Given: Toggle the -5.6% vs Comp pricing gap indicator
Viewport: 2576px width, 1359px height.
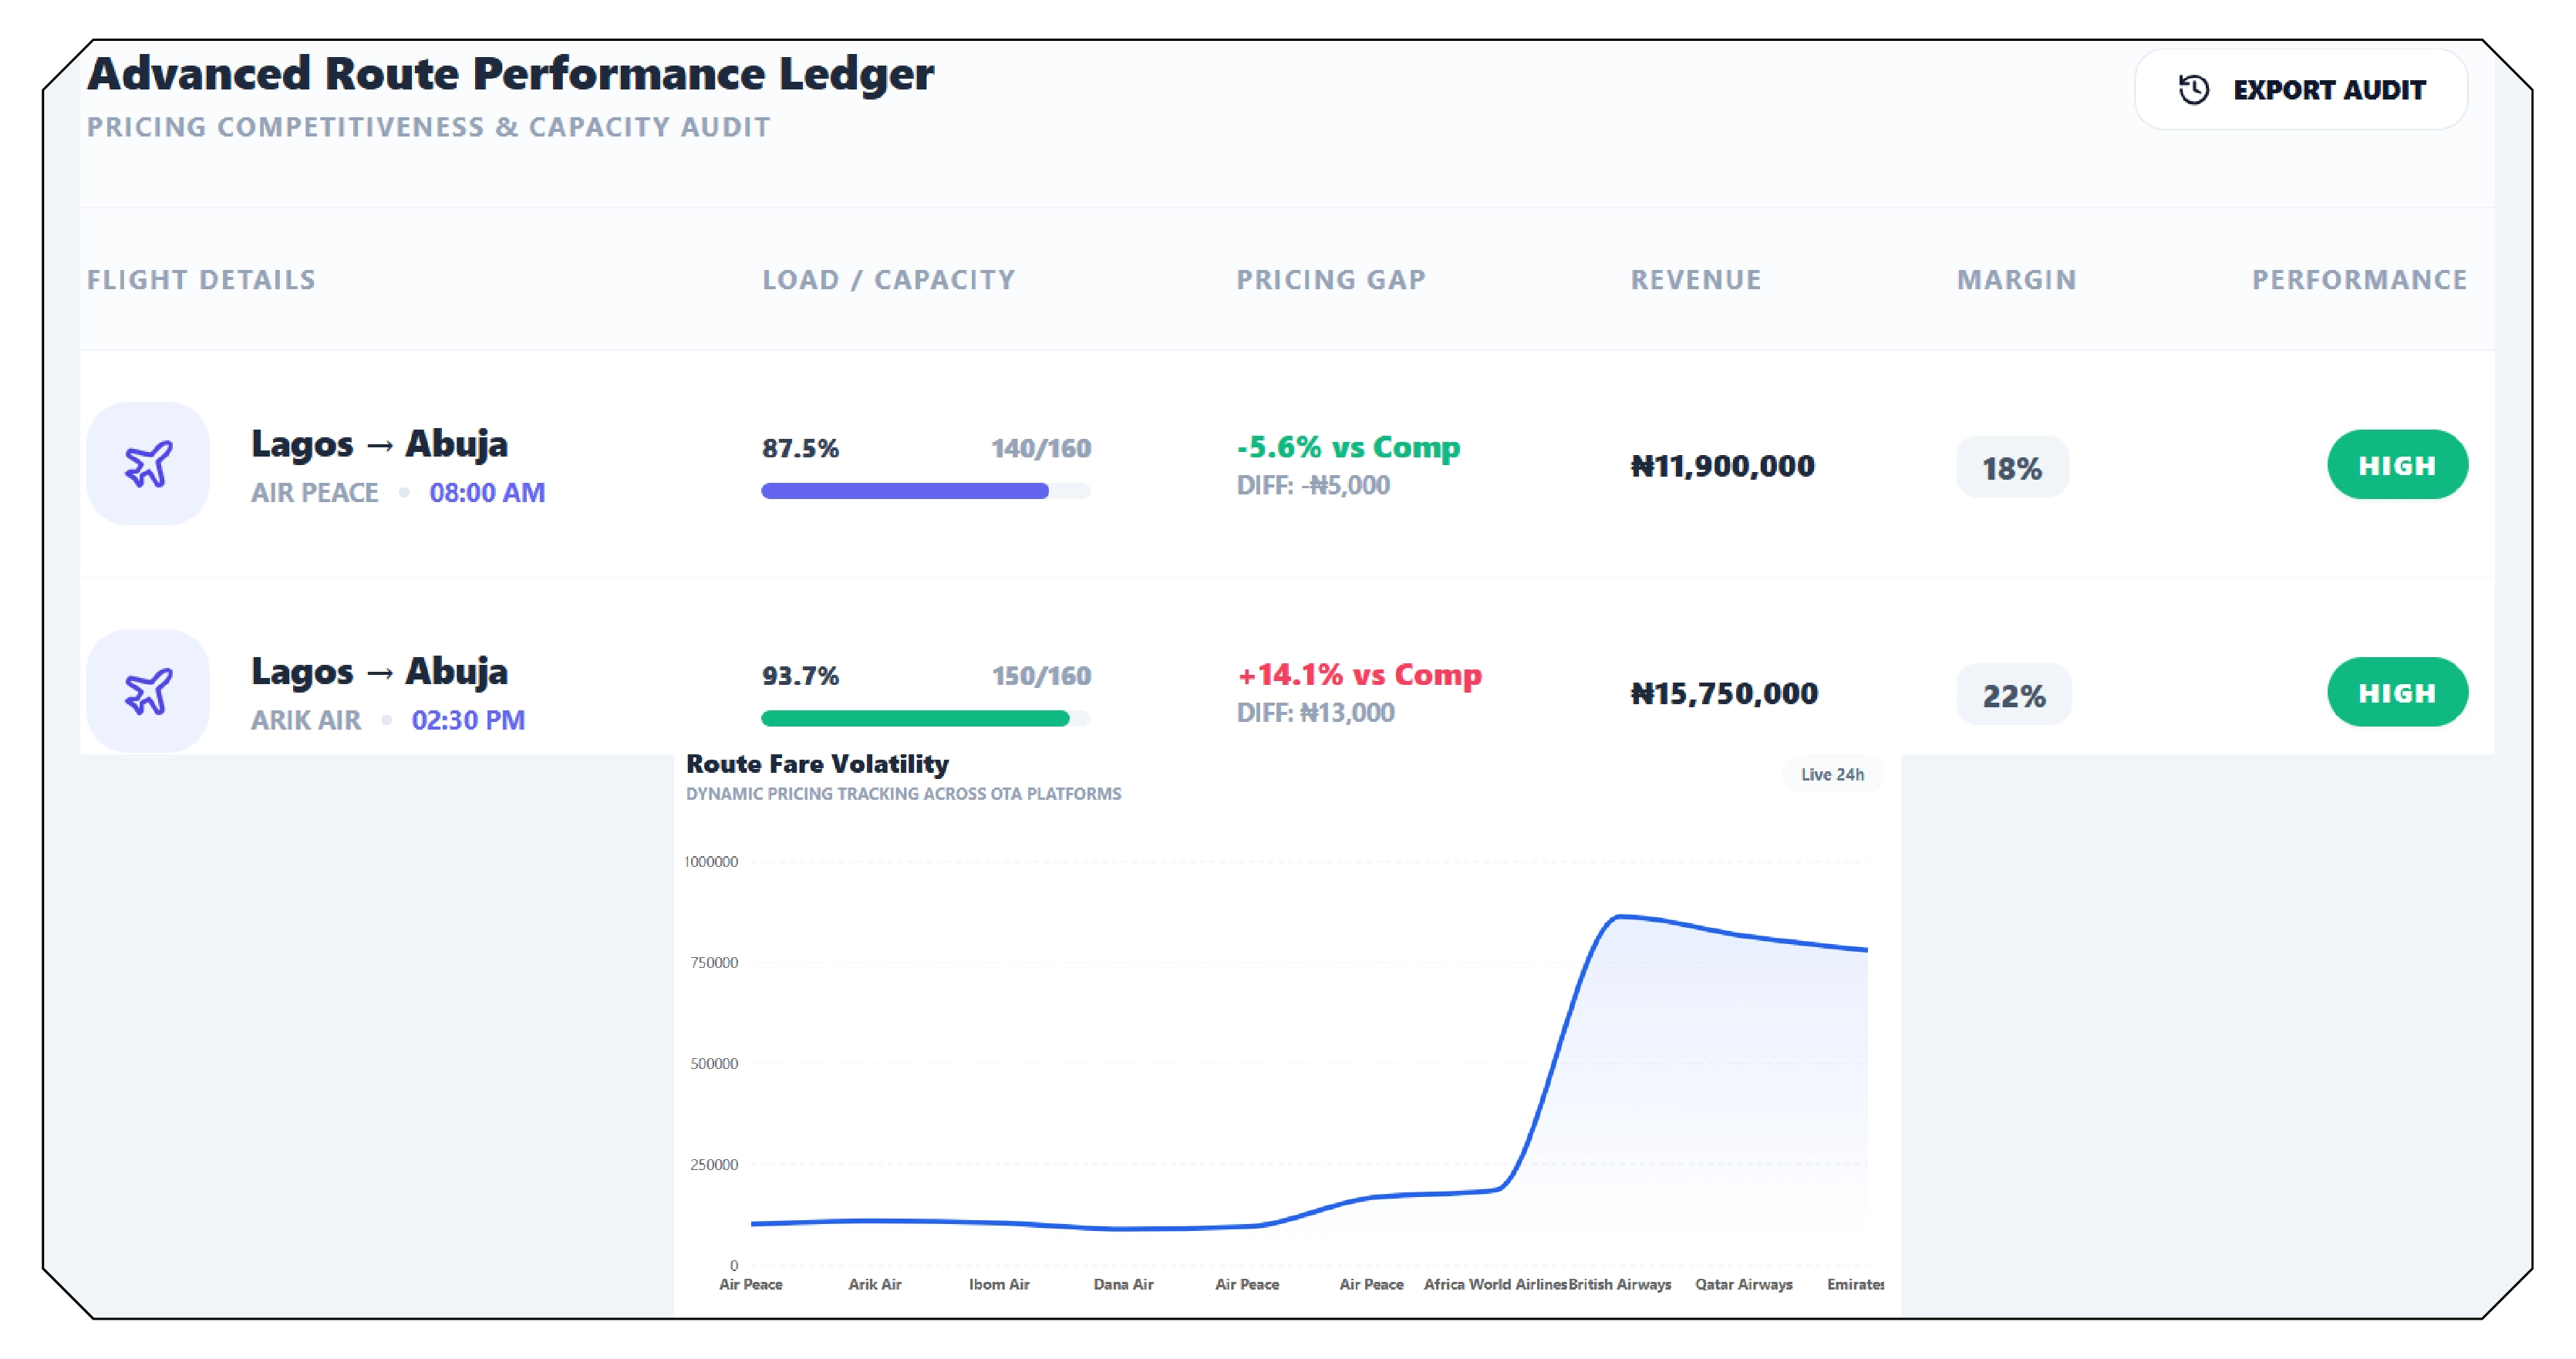Looking at the screenshot, I should 1348,447.
